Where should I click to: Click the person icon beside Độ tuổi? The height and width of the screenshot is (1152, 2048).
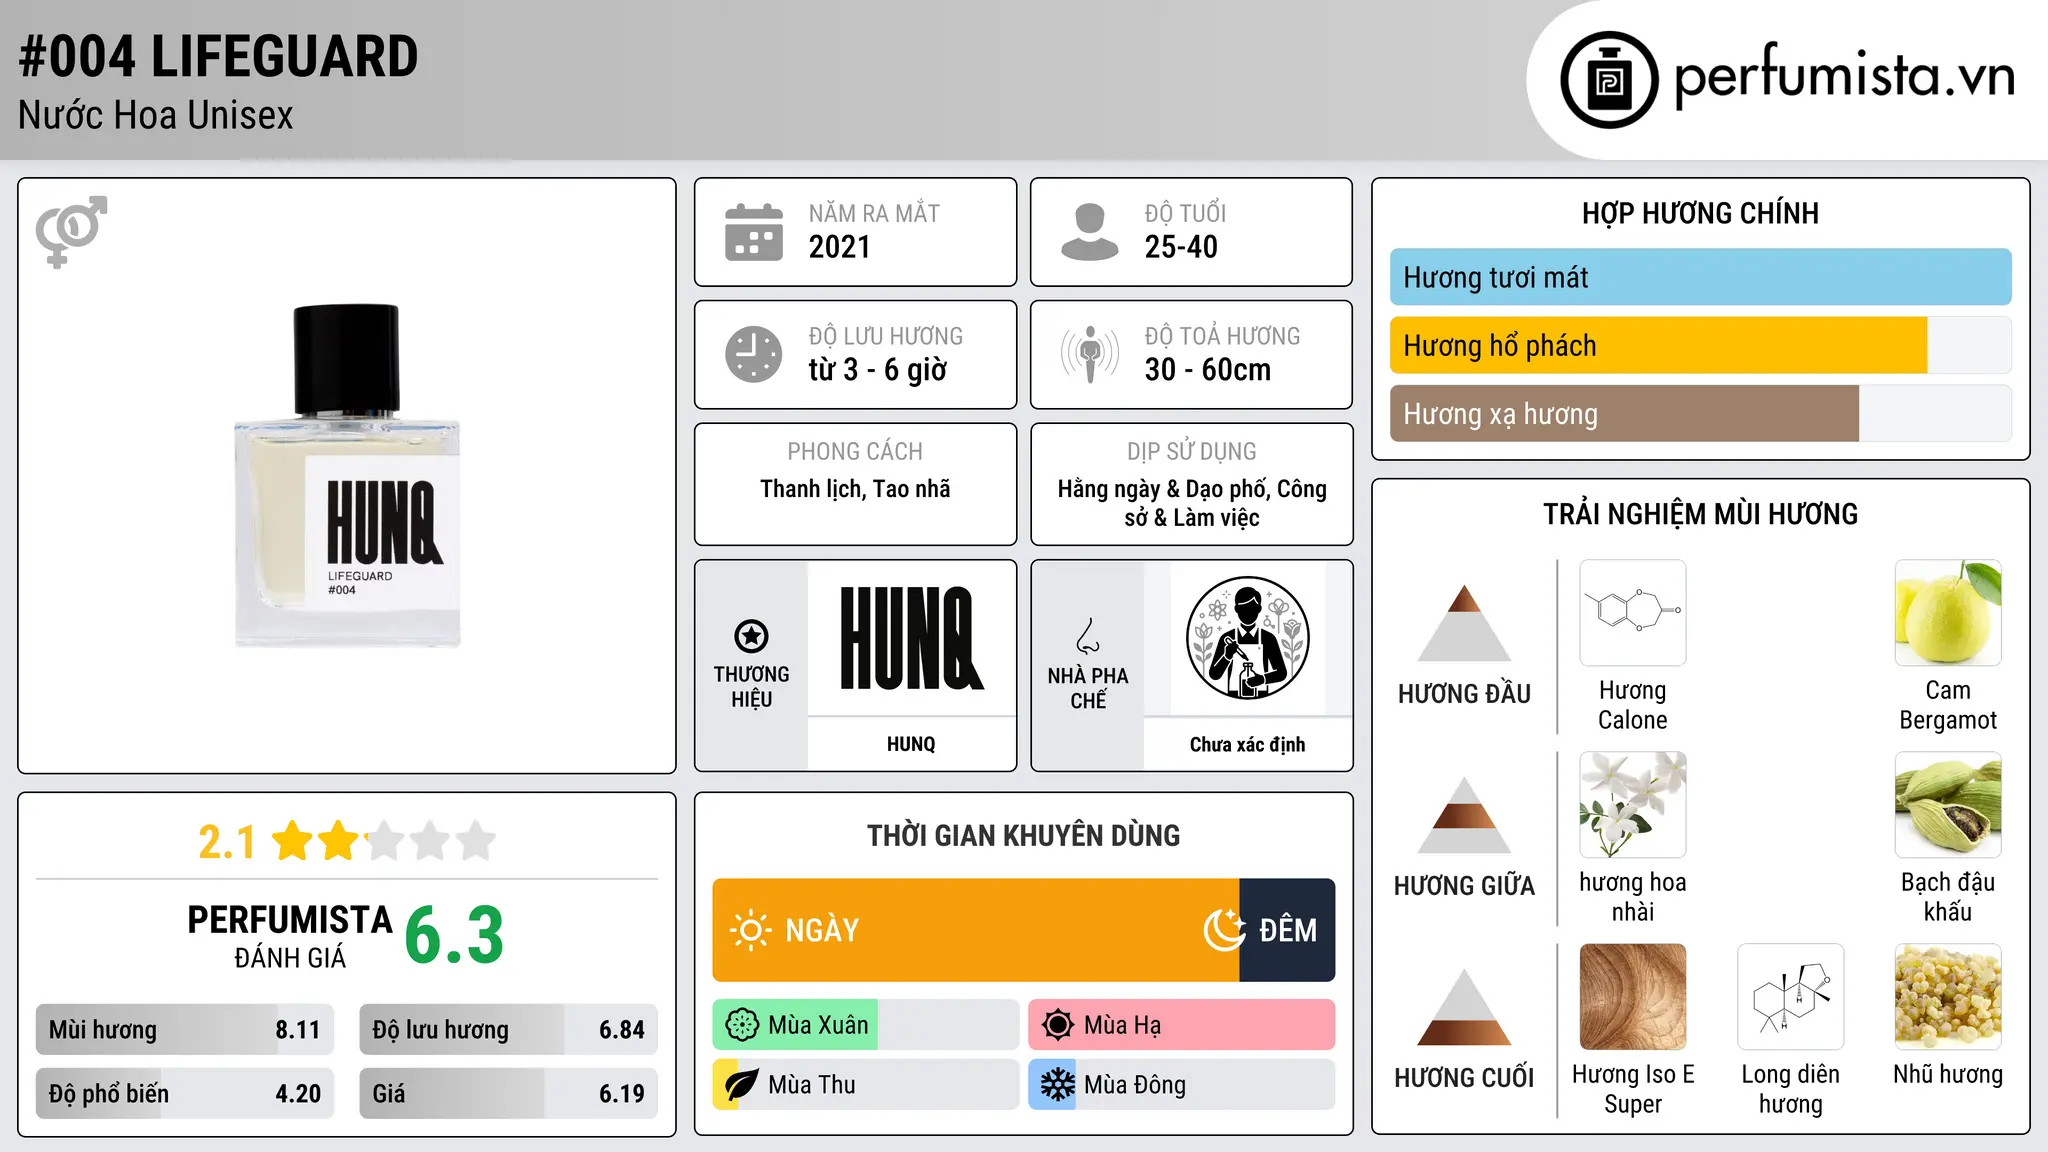(x=1089, y=232)
